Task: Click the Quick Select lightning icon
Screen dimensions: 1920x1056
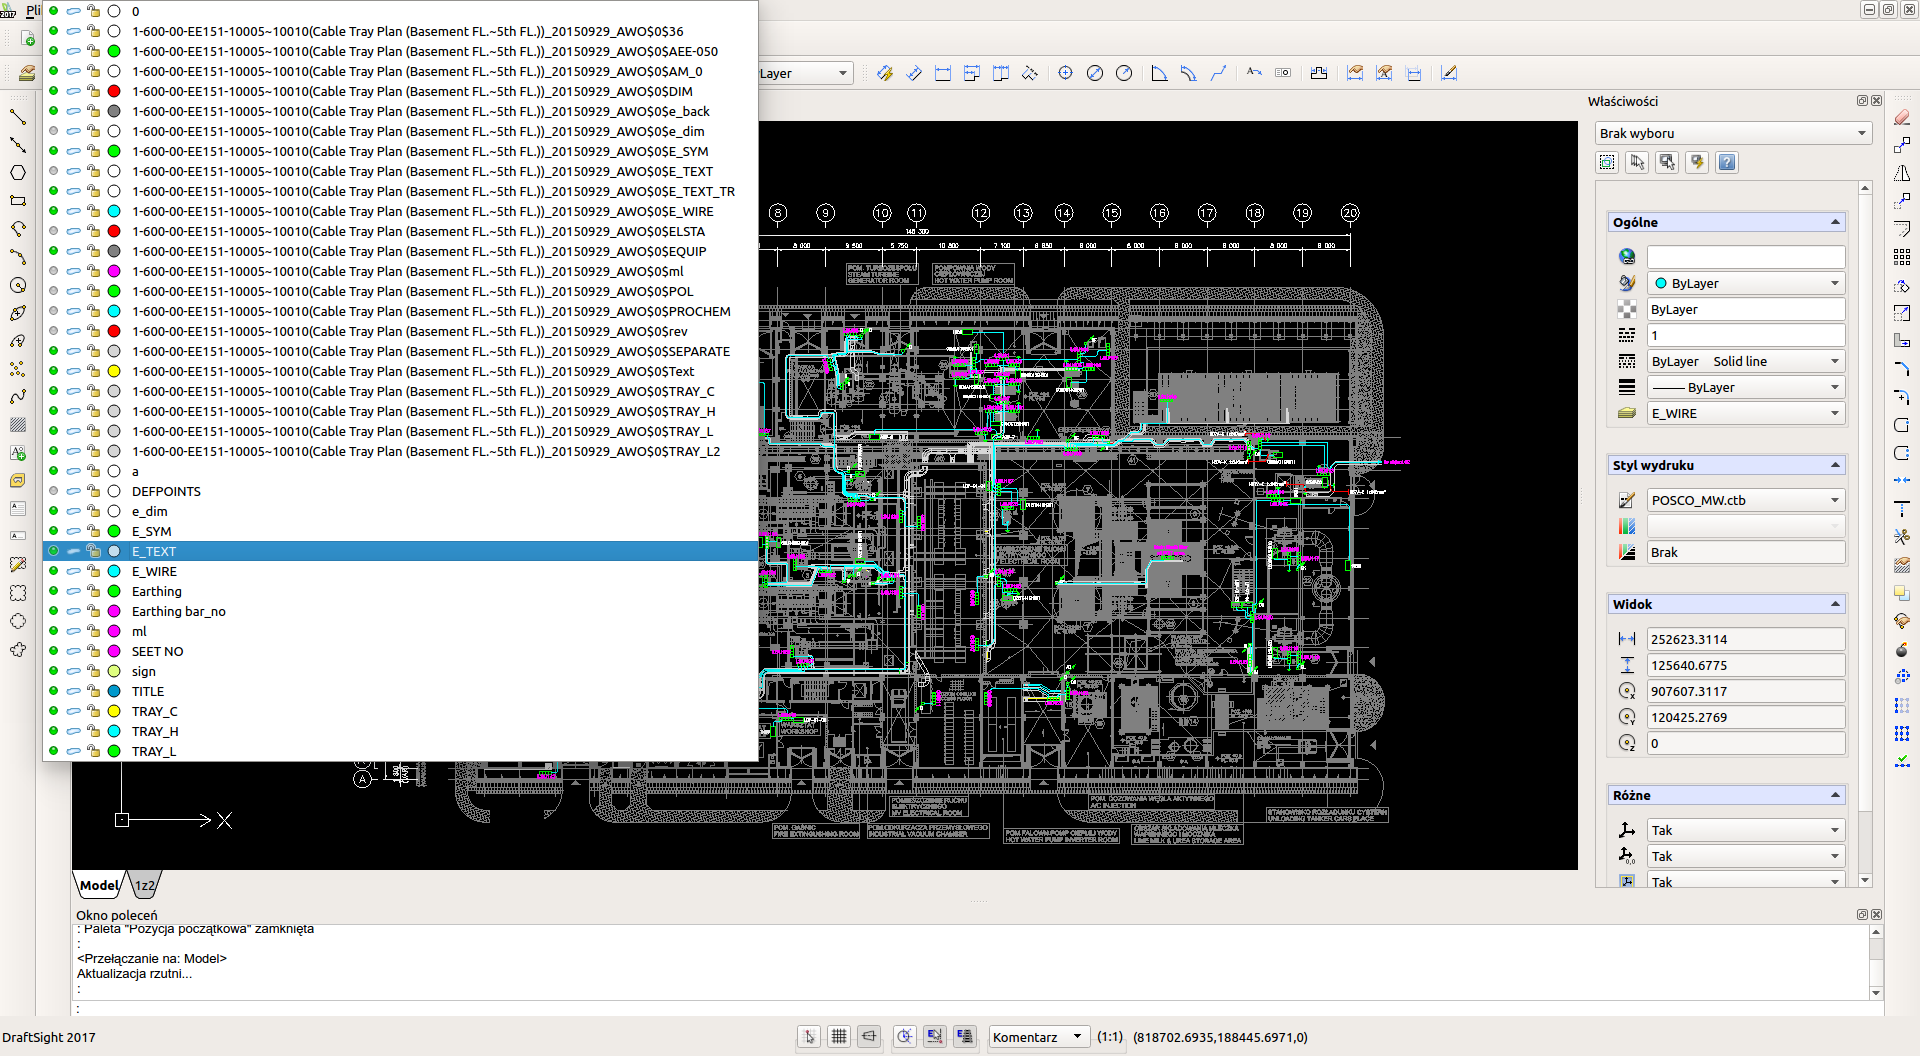Action: click(1697, 162)
